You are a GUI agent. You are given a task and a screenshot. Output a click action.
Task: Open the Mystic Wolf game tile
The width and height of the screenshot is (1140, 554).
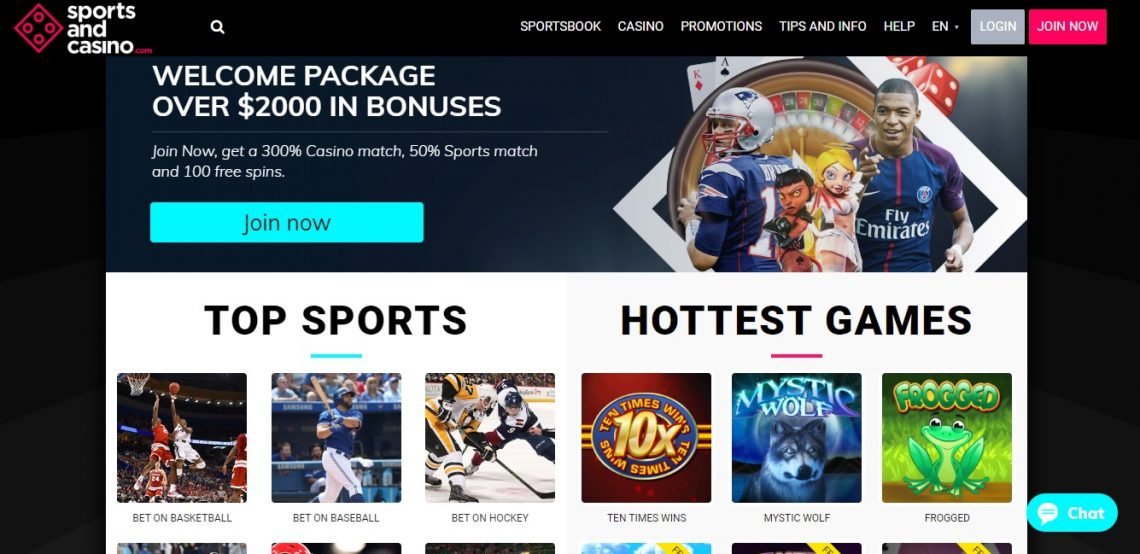point(797,438)
